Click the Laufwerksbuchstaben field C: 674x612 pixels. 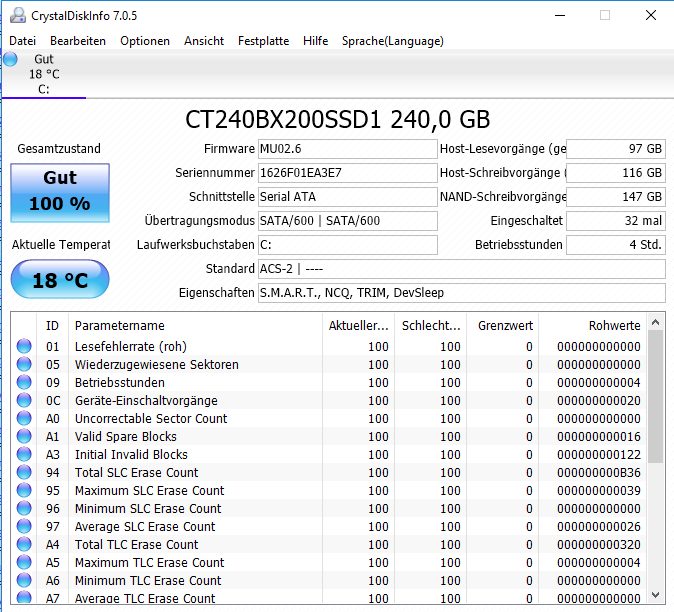(348, 245)
